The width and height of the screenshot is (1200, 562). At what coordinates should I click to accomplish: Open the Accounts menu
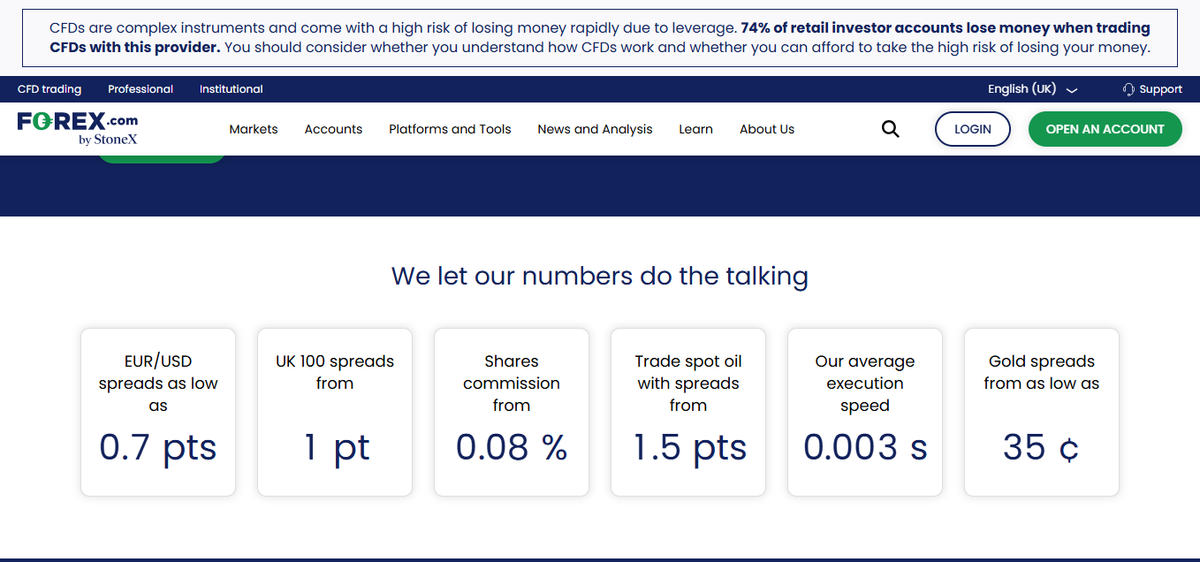333,129
